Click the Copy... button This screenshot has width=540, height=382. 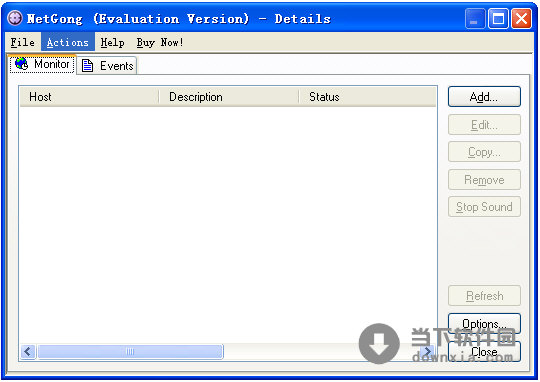[x=484, y=152]
